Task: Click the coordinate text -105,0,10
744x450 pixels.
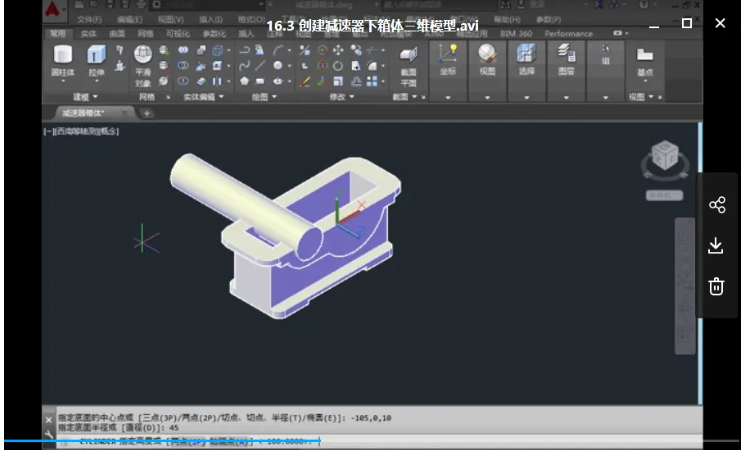Action: click(x=371, y=418)
